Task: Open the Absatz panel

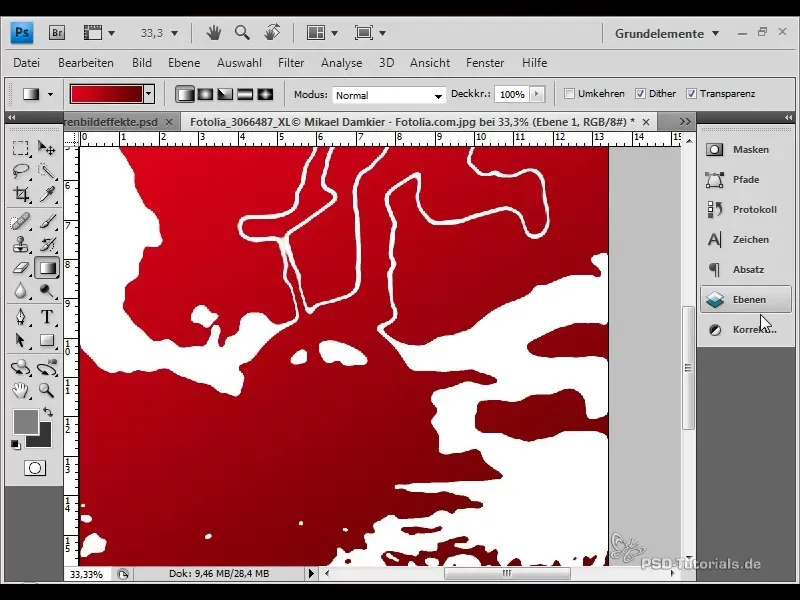Action: click(745, 269)
